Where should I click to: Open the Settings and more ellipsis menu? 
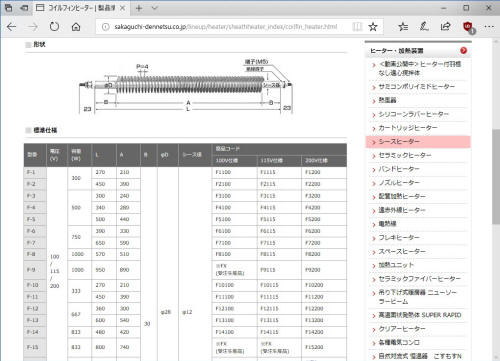click(489, 27)
